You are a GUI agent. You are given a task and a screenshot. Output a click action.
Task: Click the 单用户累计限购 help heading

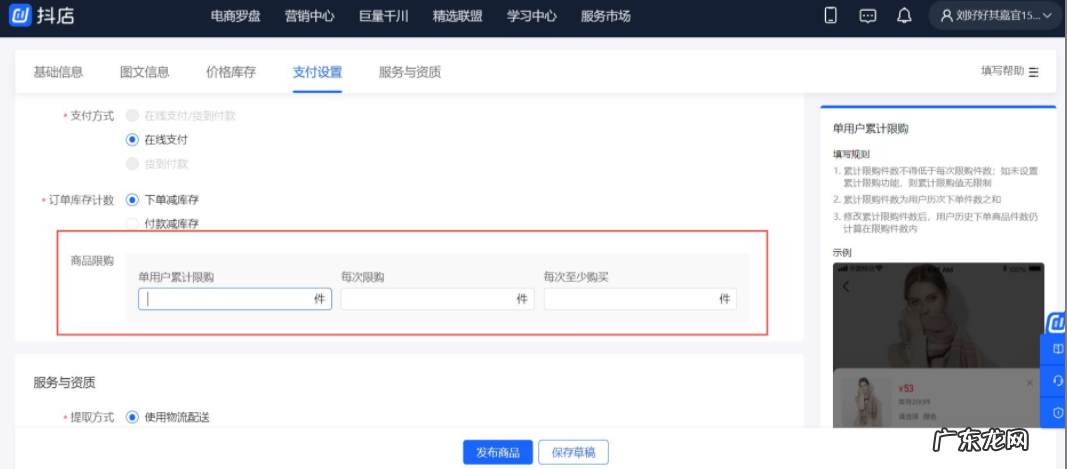tap(870, 129)
